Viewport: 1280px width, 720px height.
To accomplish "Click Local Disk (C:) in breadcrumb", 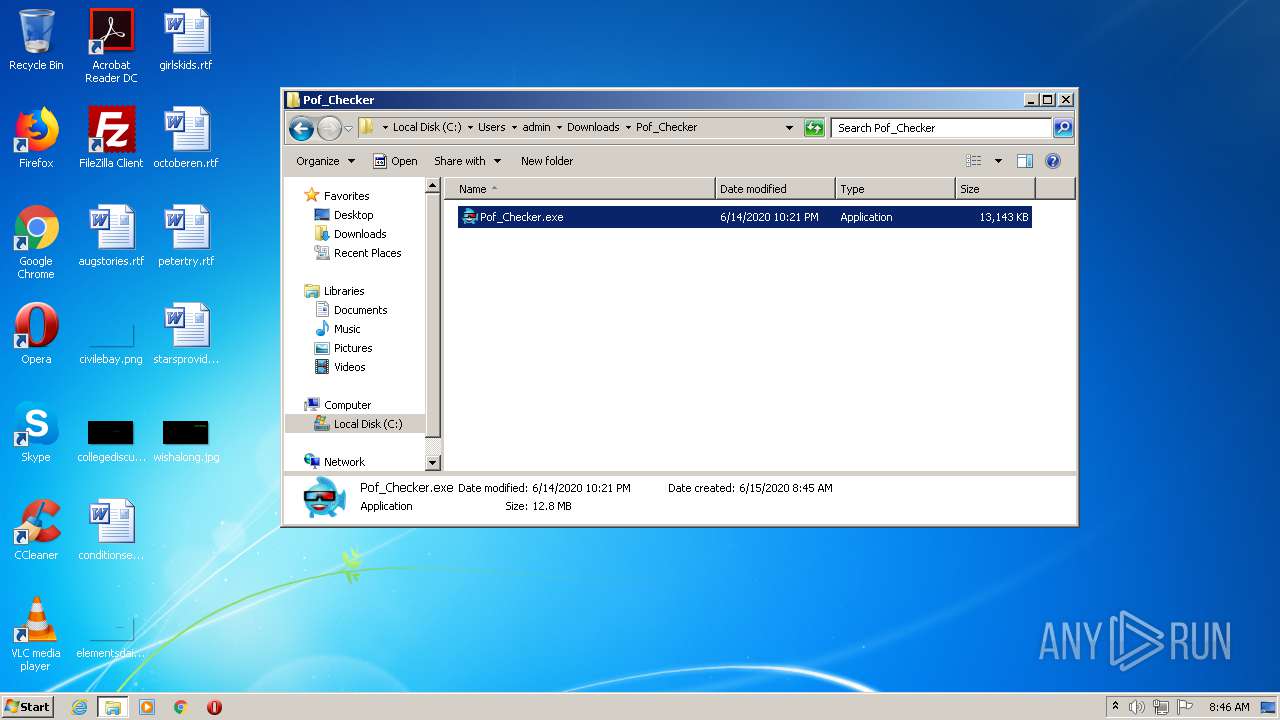I will pos(427,127).
